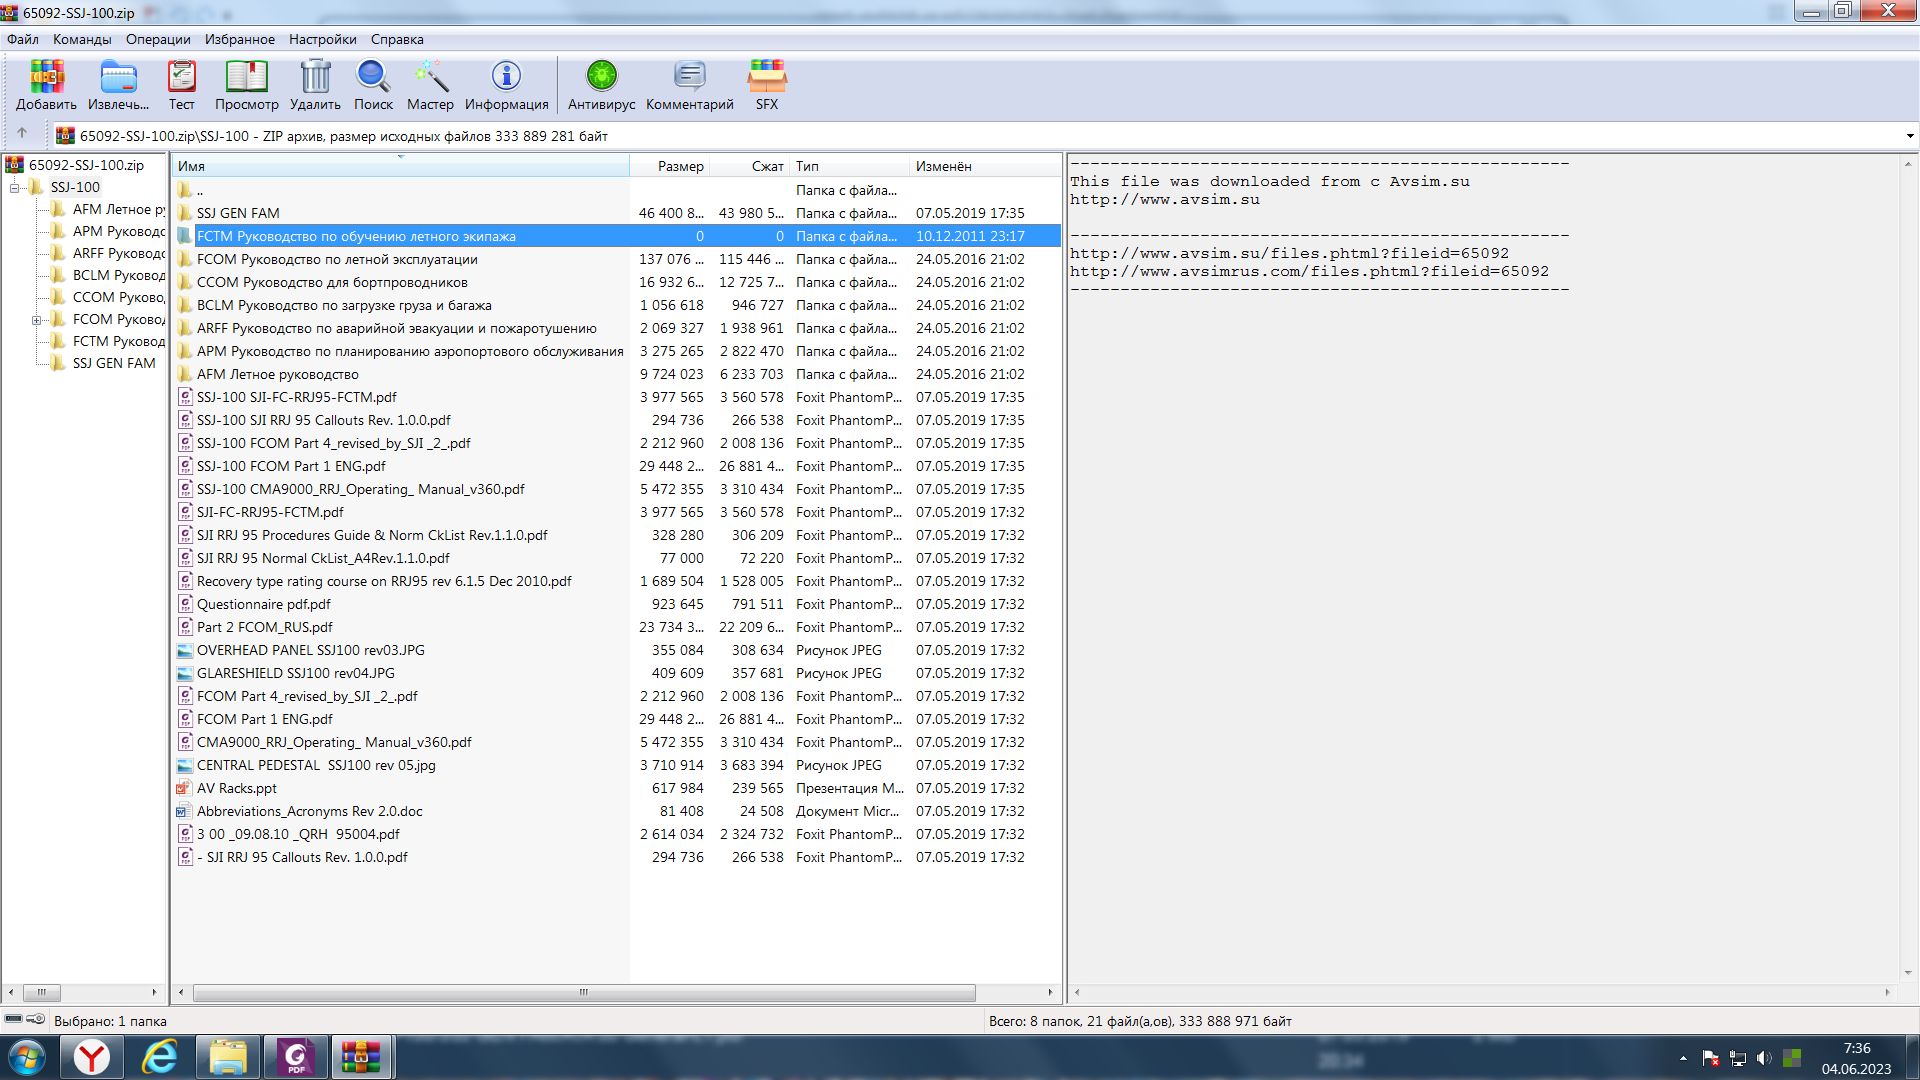The height and width of the screenshot is (1080, 1920).
Task: Open the Просмотр (View) tool
Action: (x=246, y=85)
